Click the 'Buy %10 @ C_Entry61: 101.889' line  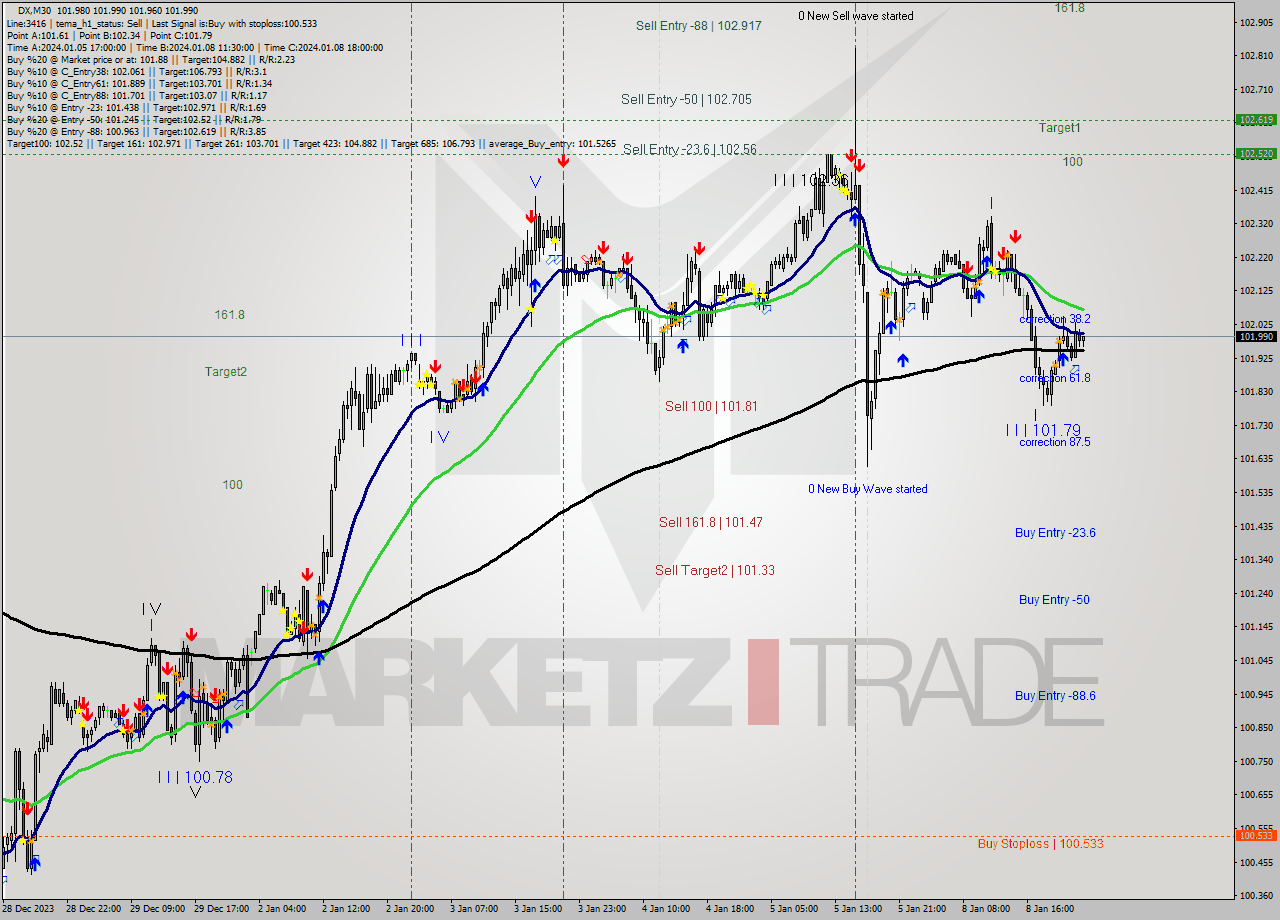(x=139, y=83)
